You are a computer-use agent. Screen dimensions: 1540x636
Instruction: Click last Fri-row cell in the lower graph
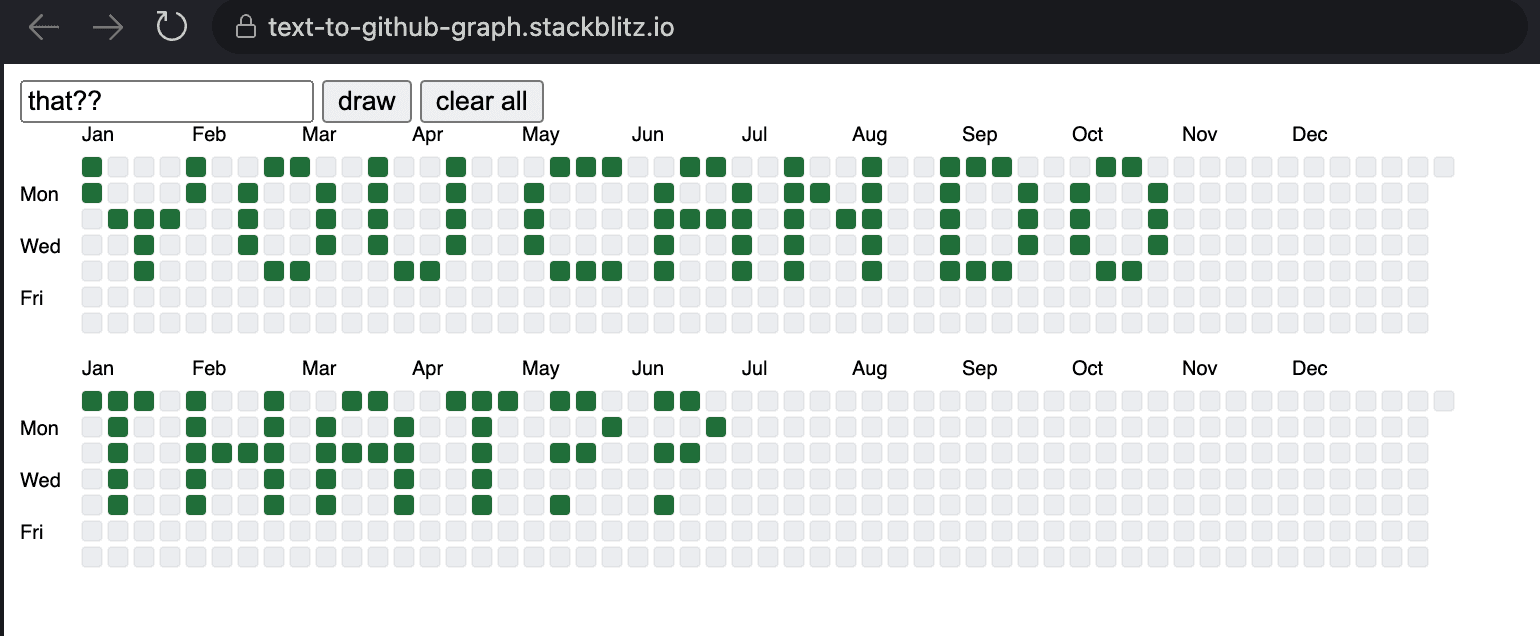point(1418,531)
